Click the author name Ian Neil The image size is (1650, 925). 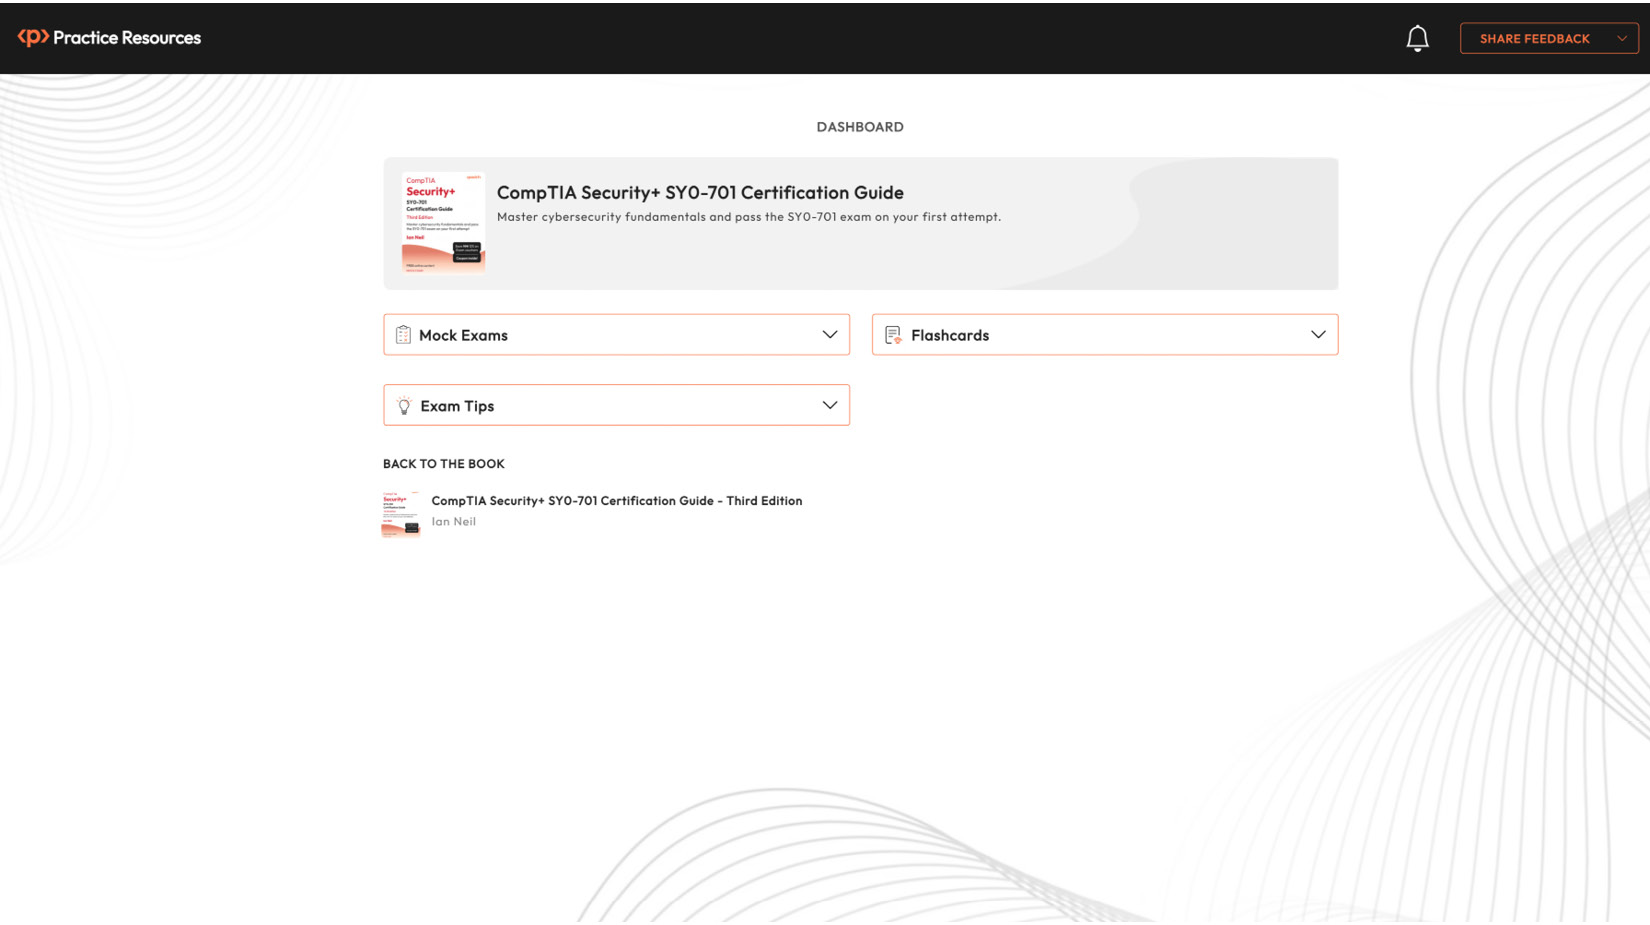454,521
